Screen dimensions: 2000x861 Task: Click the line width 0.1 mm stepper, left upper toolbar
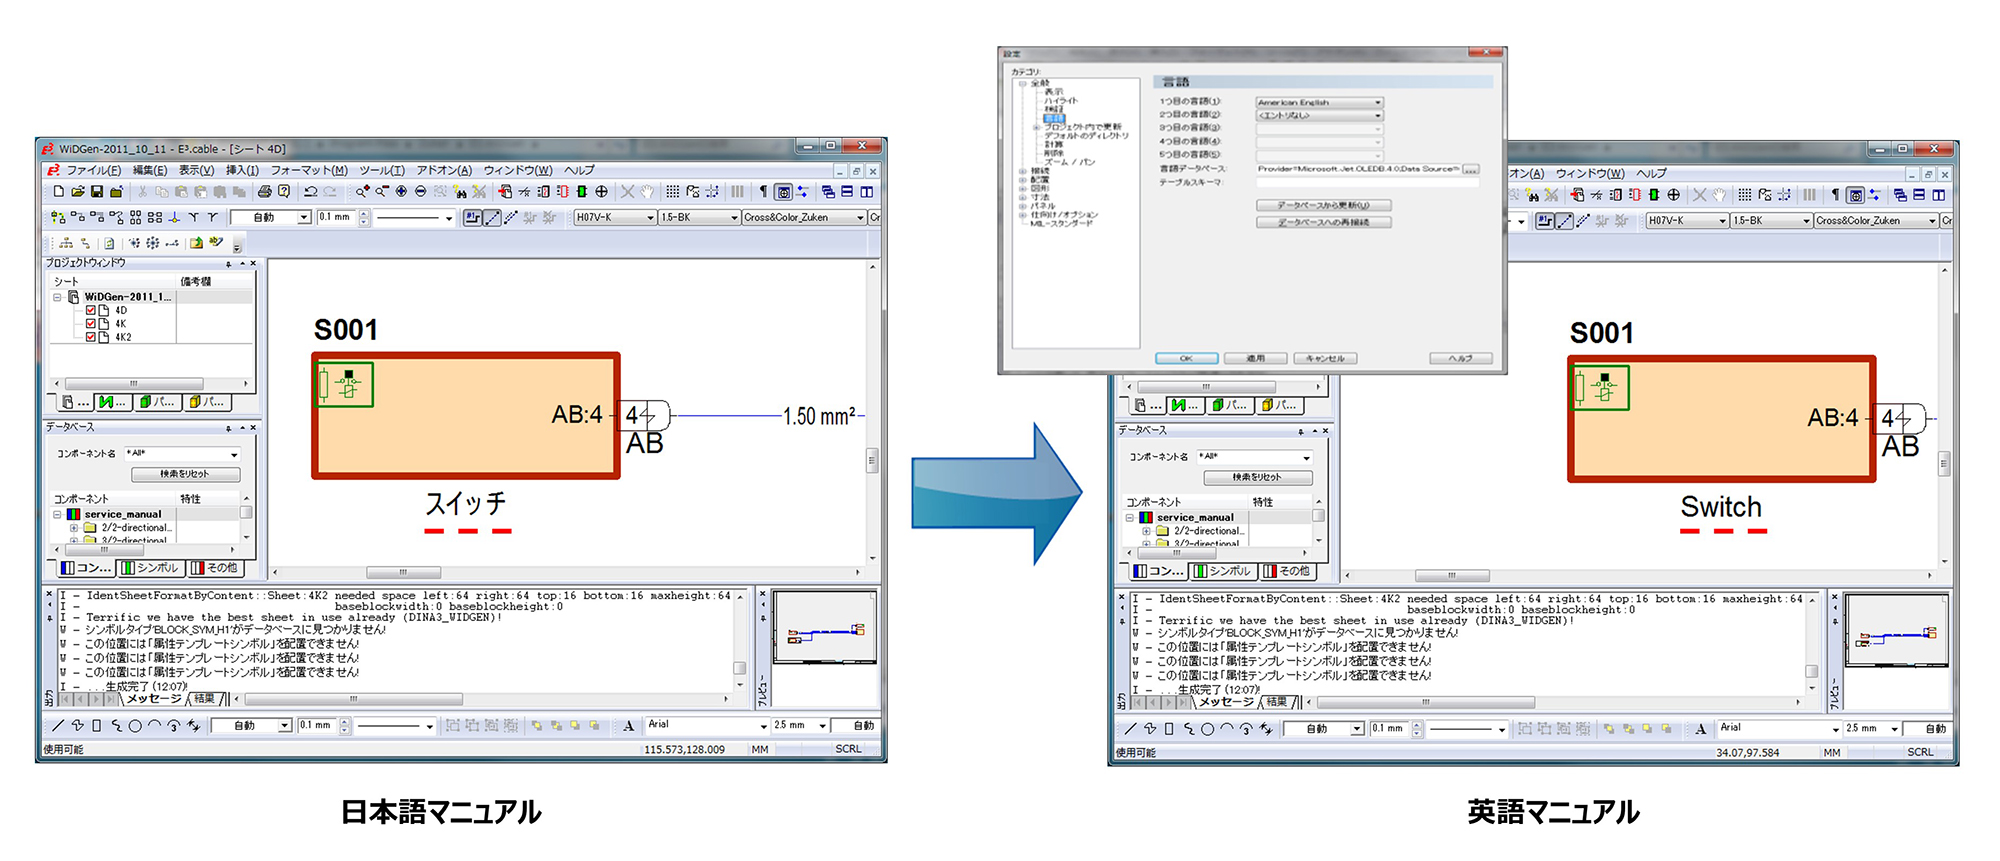tap(364, 217)
